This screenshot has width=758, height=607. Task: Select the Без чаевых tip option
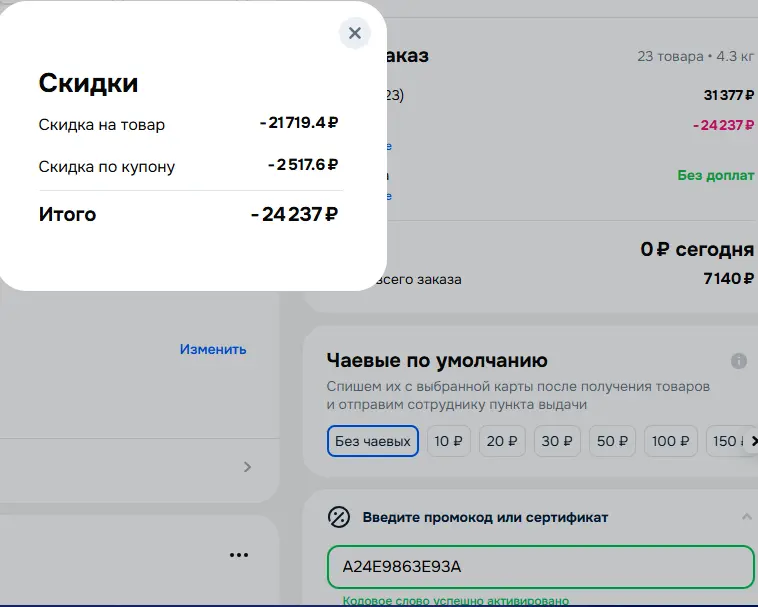tap(373, 441)
